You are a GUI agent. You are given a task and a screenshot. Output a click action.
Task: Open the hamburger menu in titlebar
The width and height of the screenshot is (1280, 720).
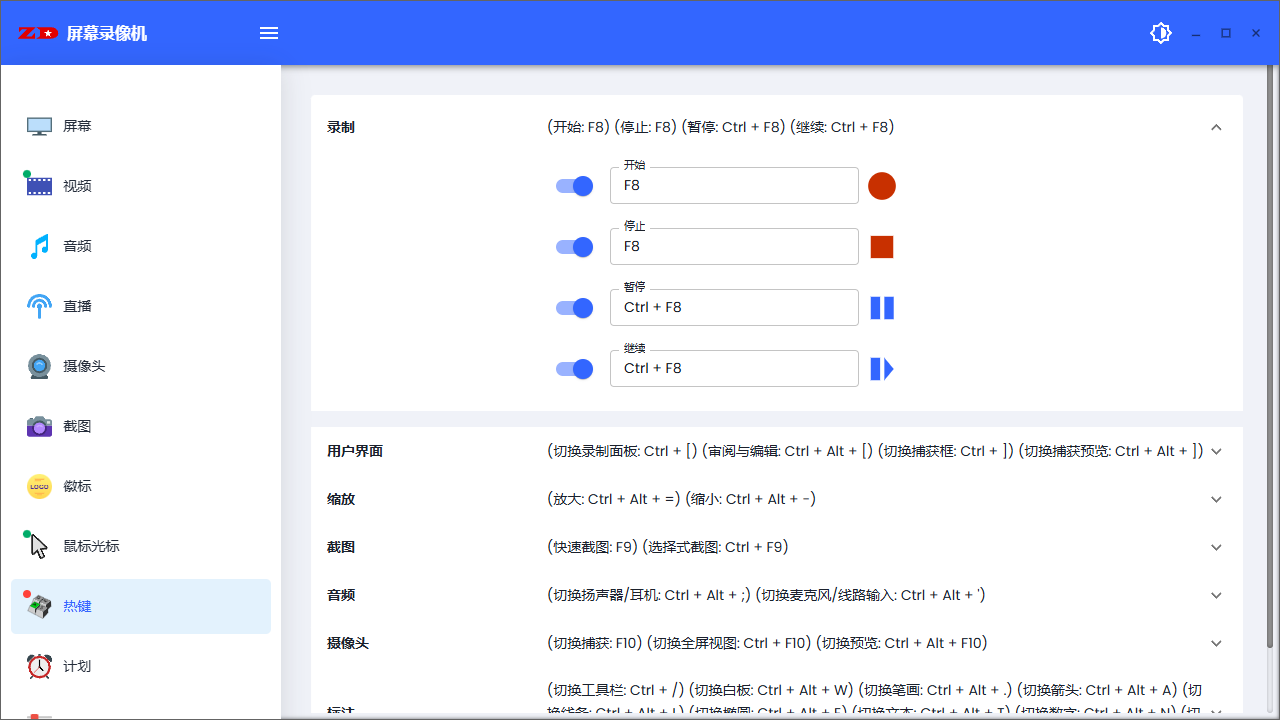point(268,32)
